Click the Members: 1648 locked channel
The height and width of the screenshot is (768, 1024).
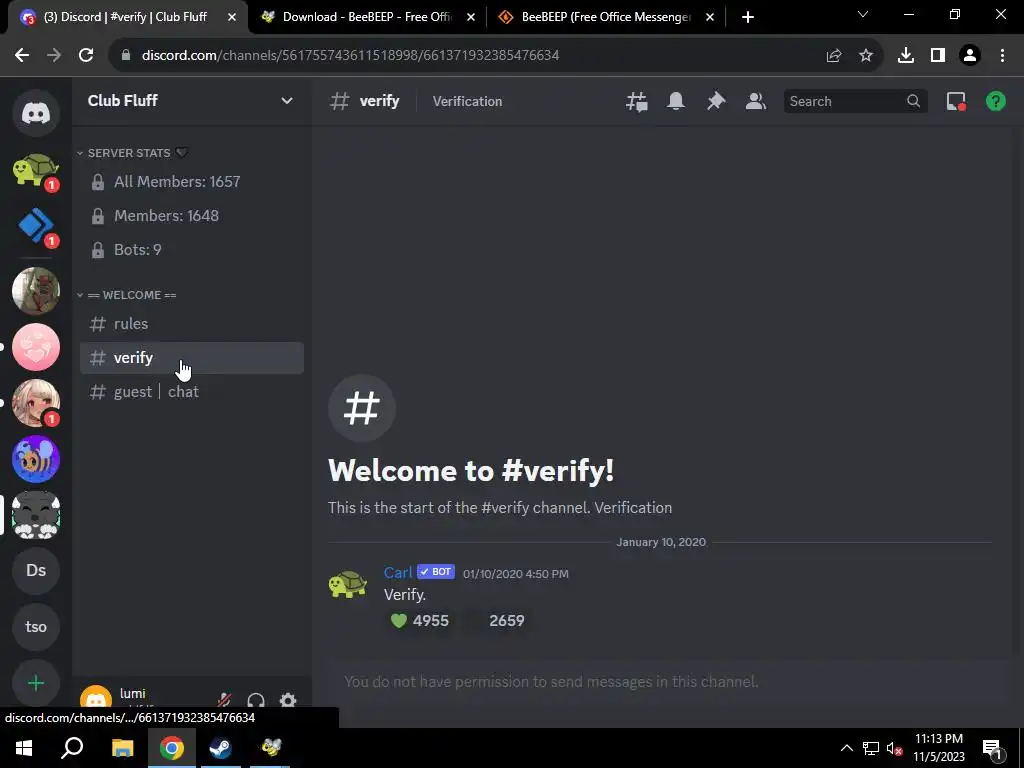click(x=192, y=216)
